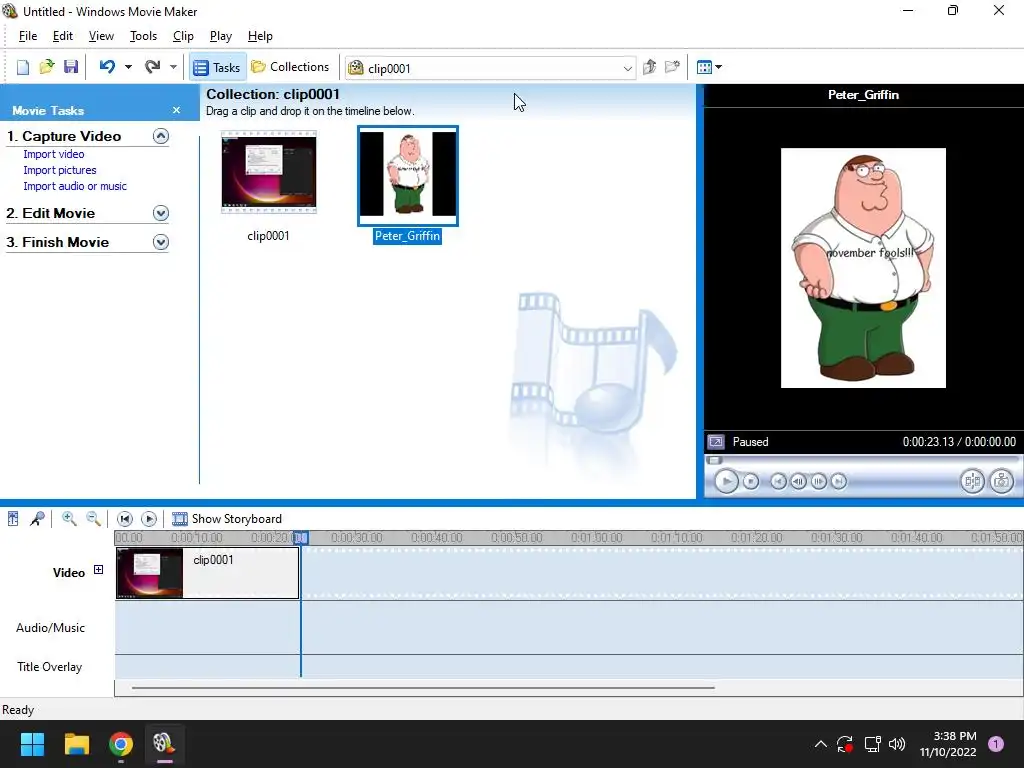This screenshot has height=768, width=1024.
Task: Click the monitor Back button
Action: tap(778, 481)
